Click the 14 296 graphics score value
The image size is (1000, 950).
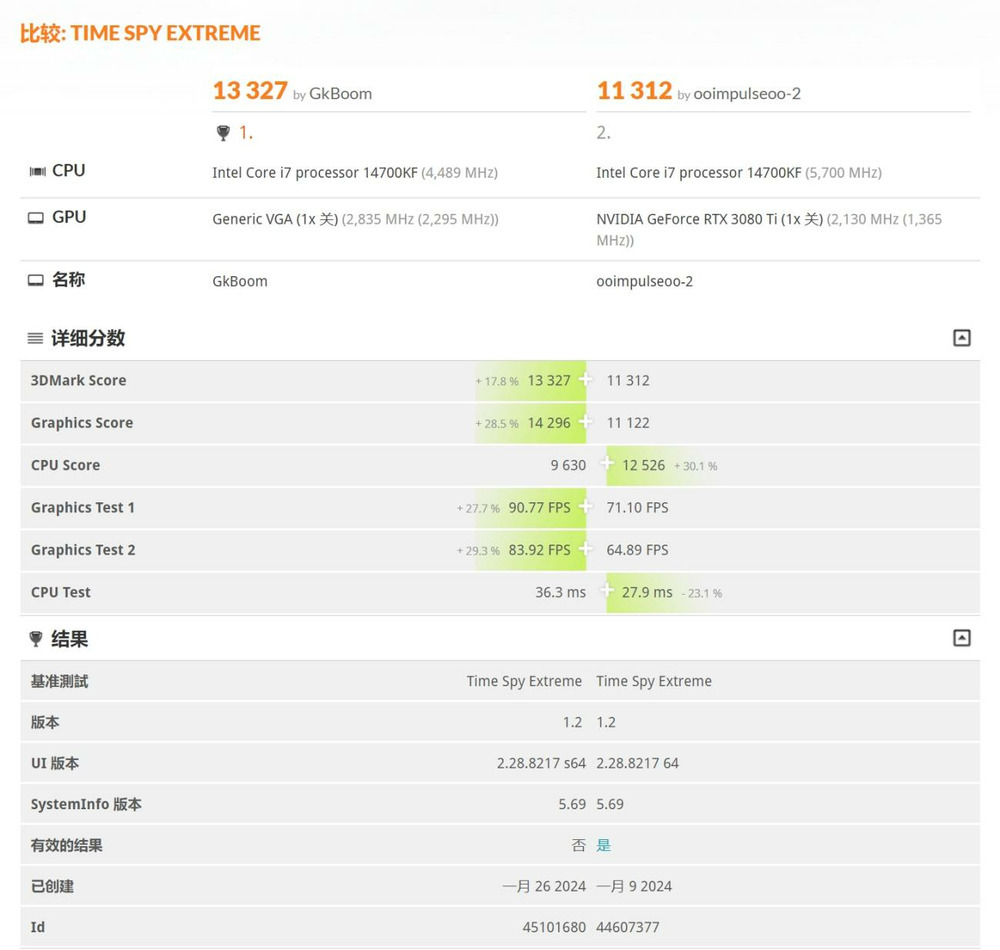pos(549,423)
